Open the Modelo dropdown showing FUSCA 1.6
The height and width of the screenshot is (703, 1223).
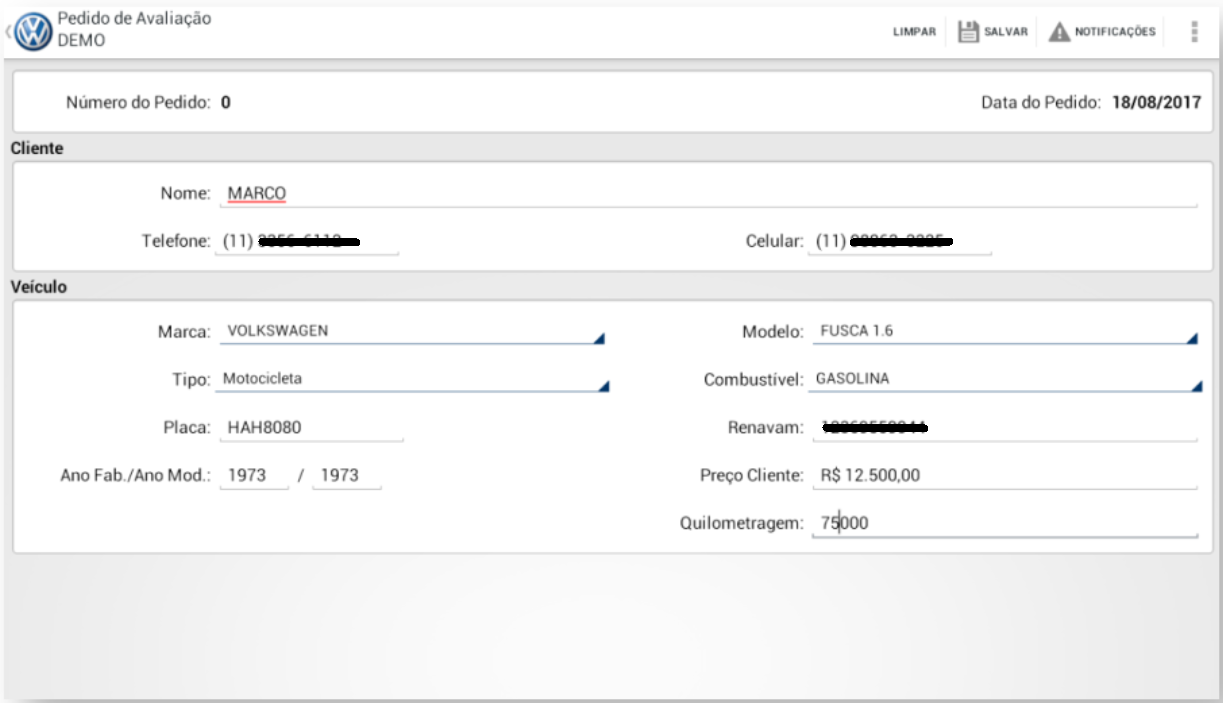1004,332
